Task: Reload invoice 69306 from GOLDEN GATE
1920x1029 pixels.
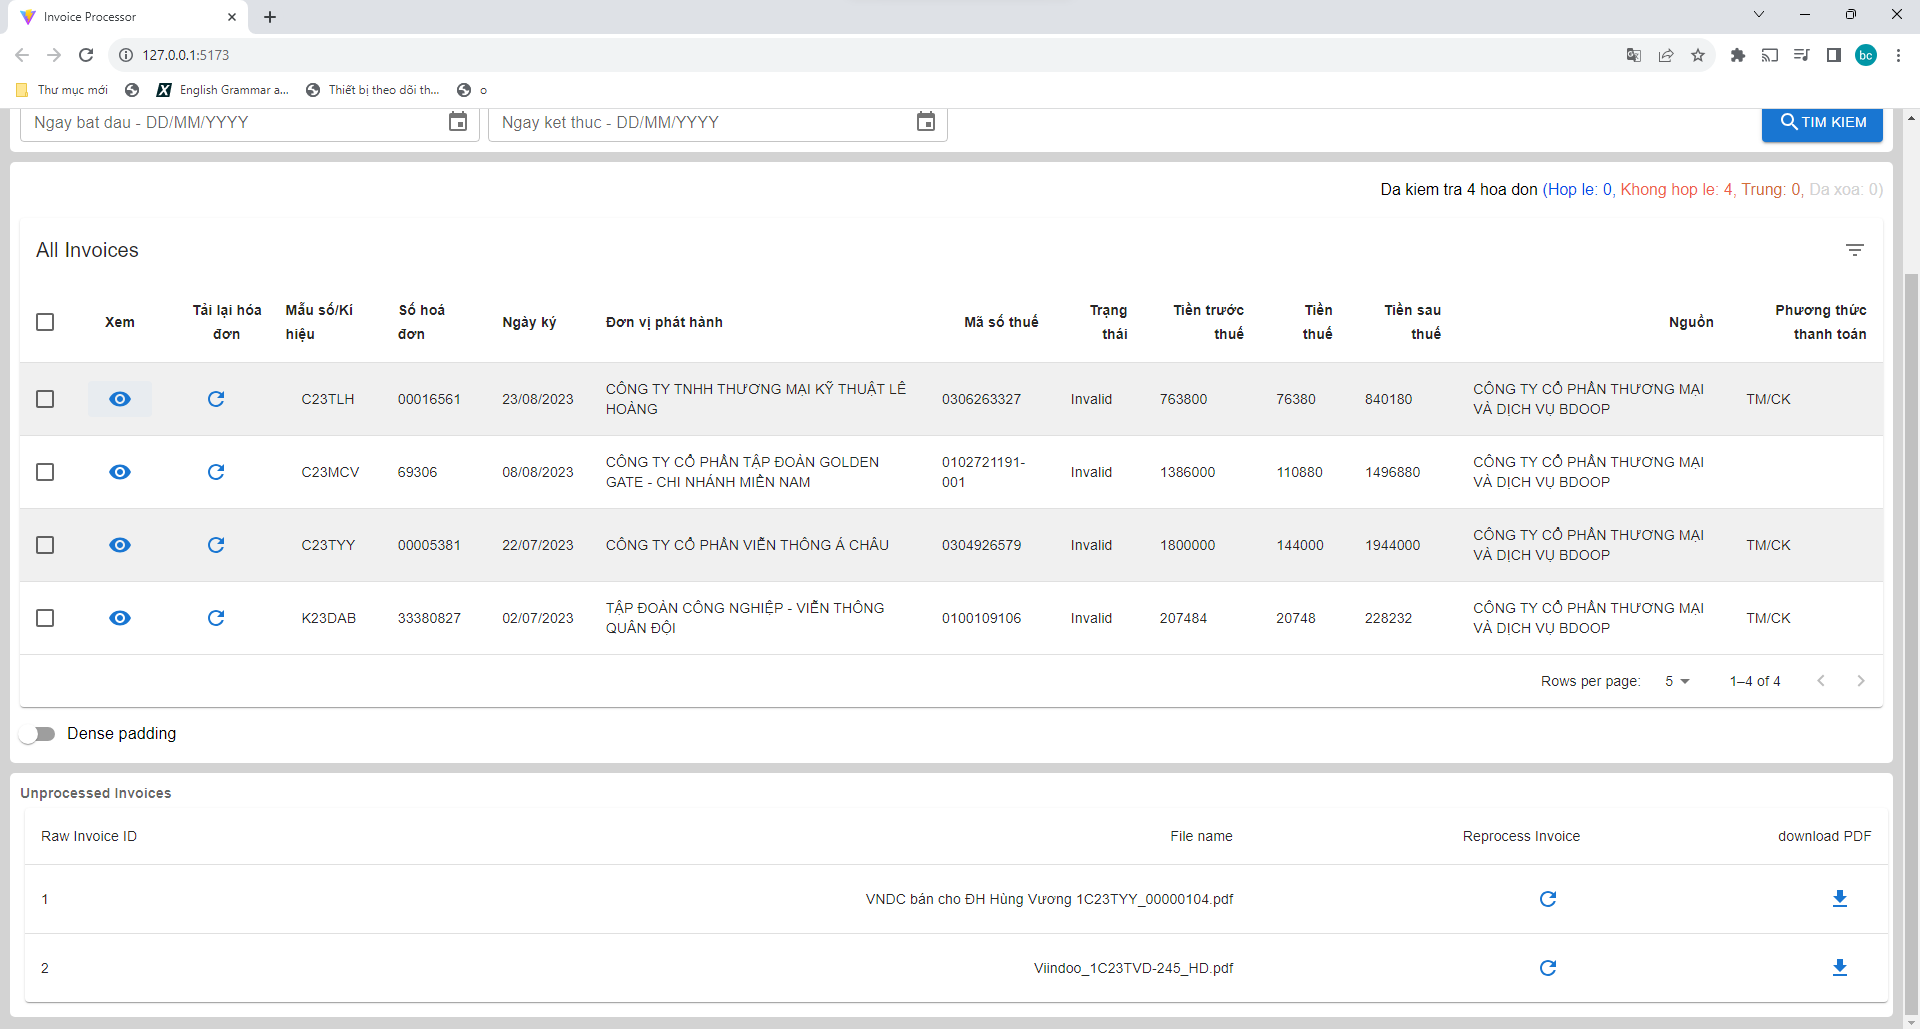Action: [216, 472]
